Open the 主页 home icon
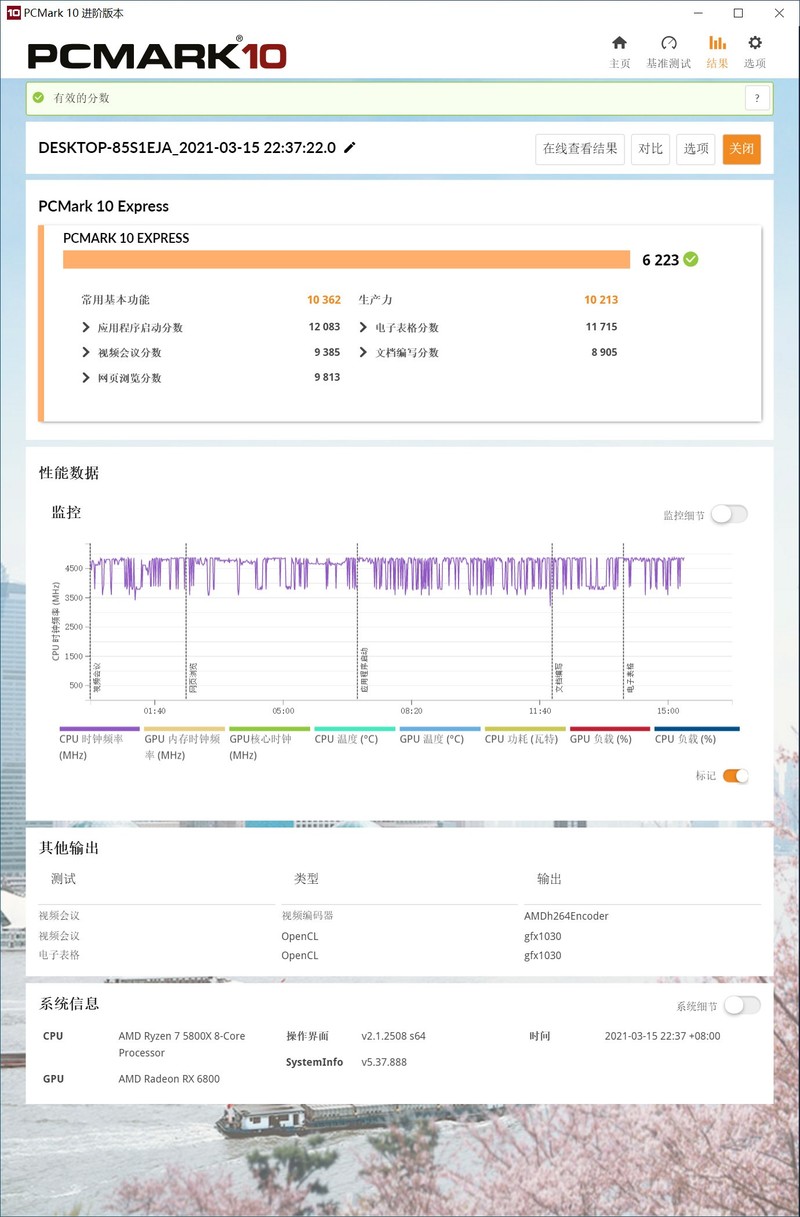 click(x=619, y=44)
